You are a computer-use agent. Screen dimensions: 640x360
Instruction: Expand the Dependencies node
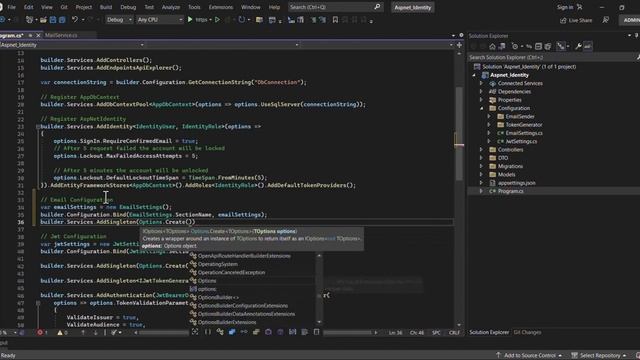tap(482, 92)
